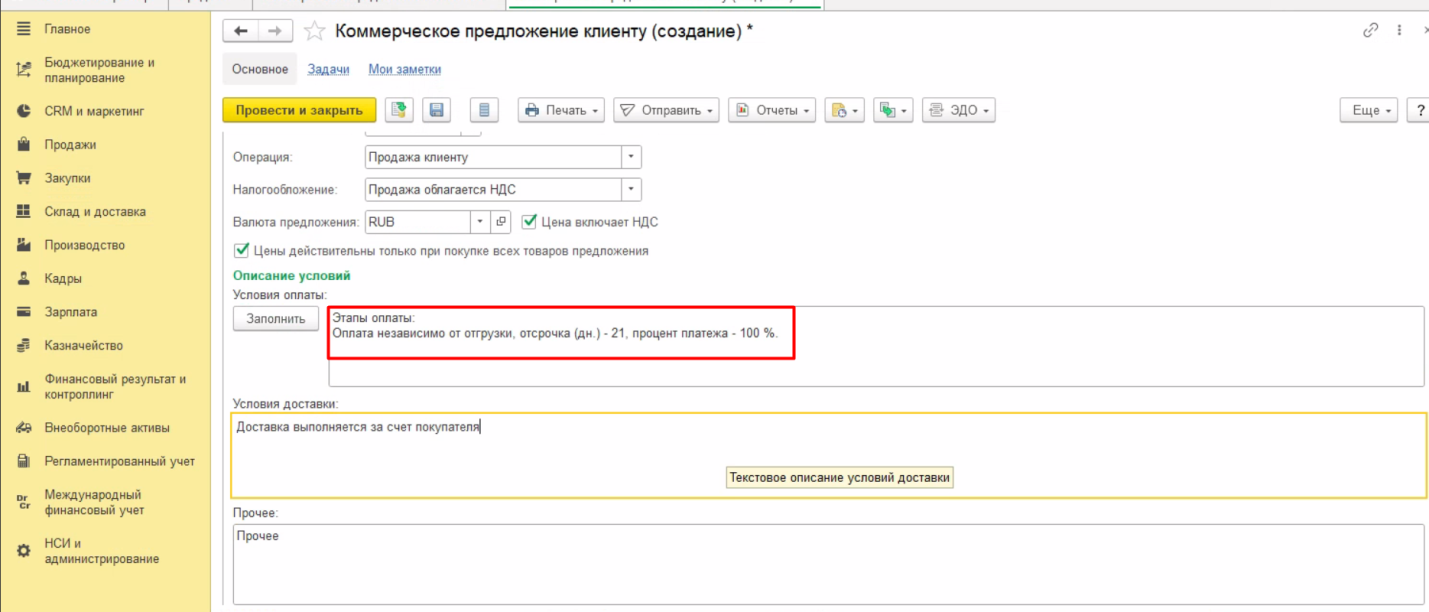This screenshot has height=612, width=1429.
Task: Open the Печать dropdown menu
Action: point(560,110)
